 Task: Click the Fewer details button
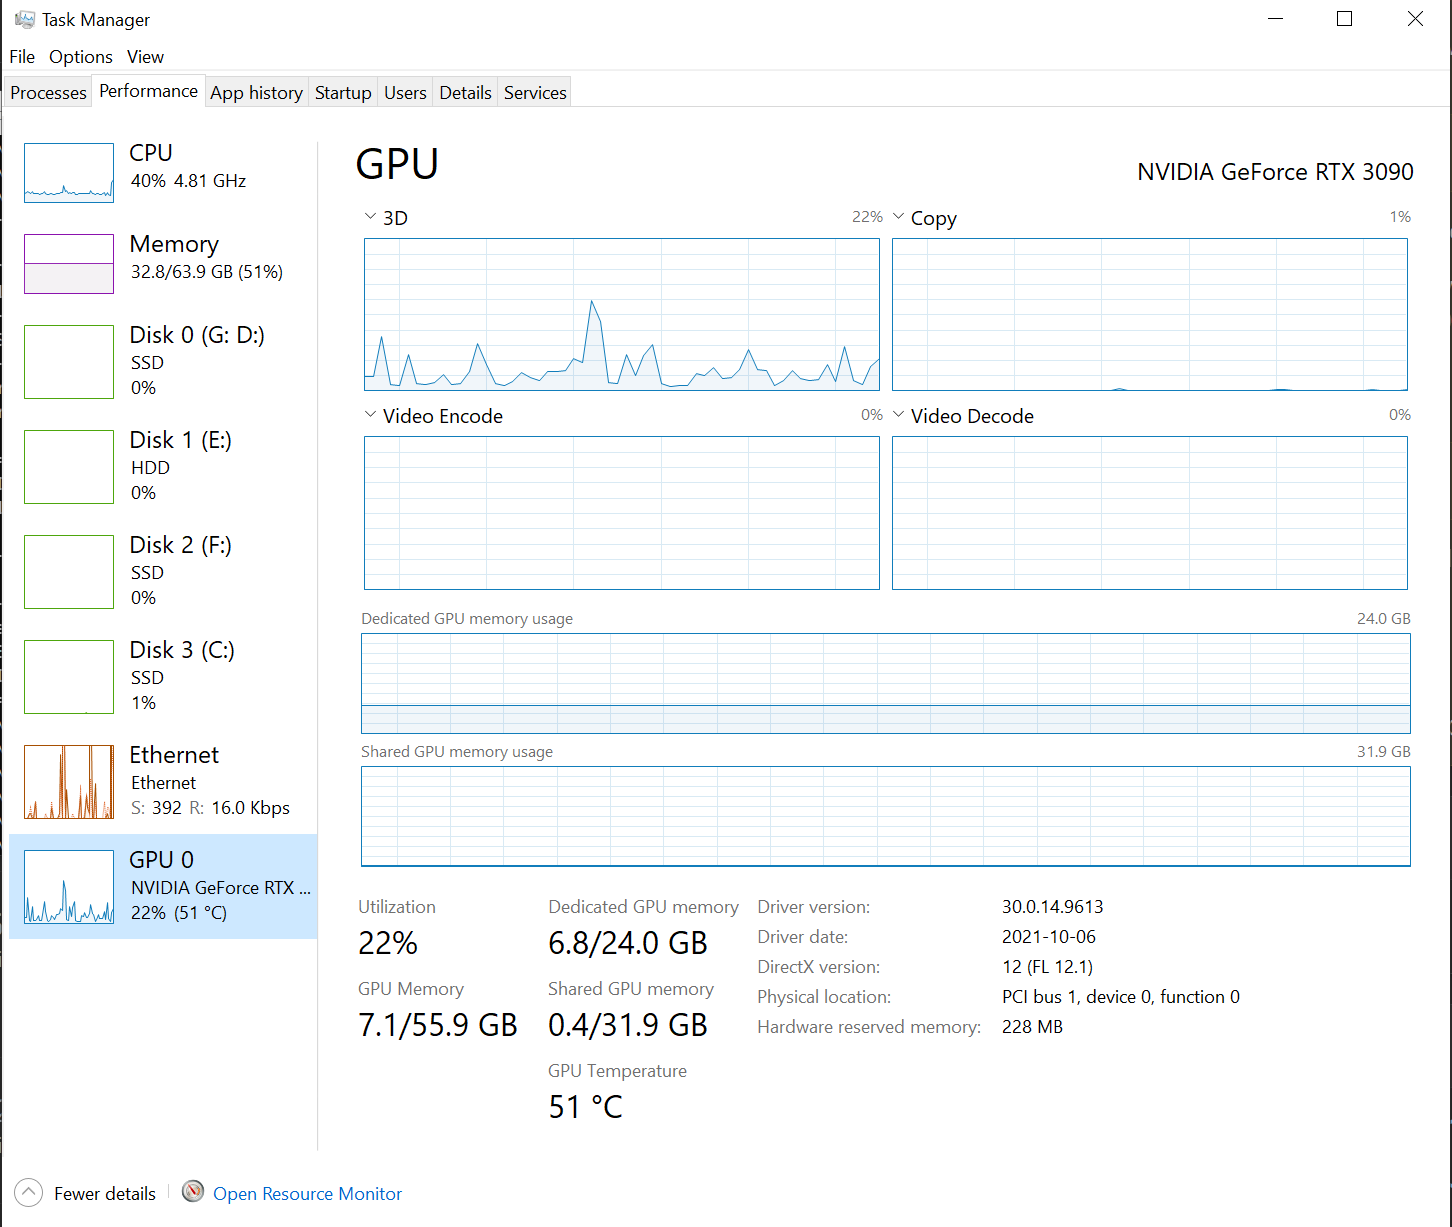86,1193
